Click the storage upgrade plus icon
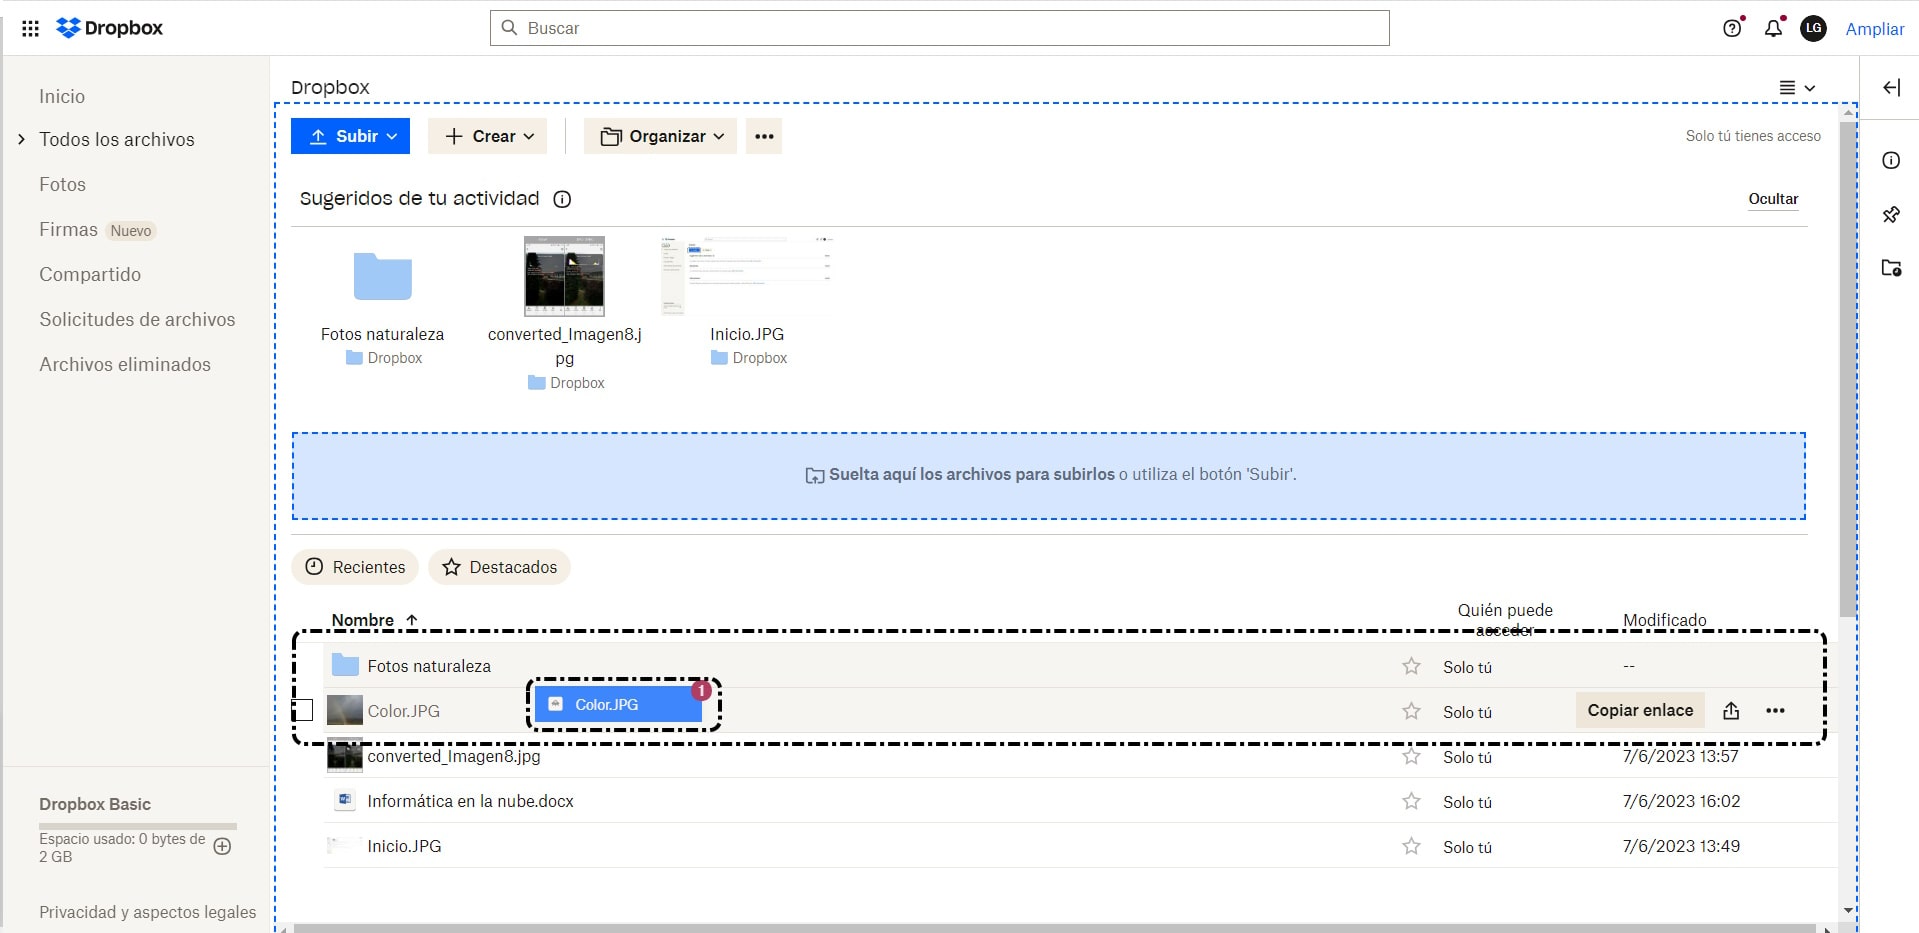The image size is (1919, 933). coord(223,846)
